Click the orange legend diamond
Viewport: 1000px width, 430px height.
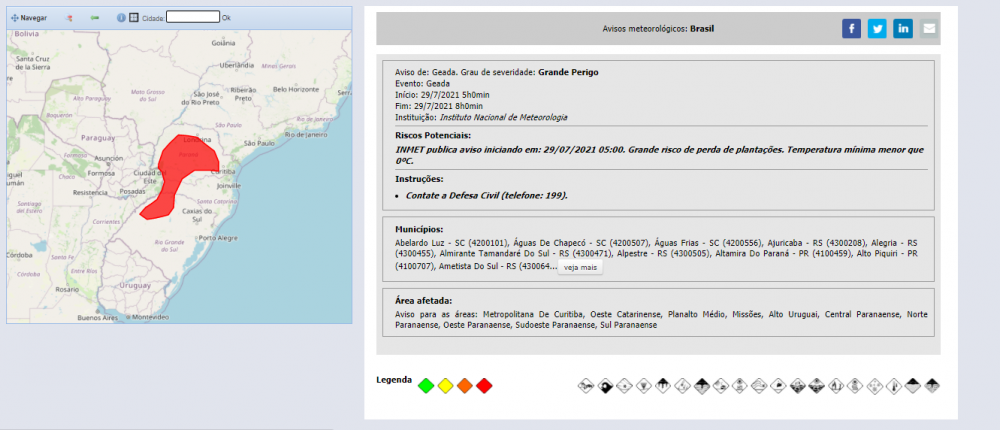click(465, 386)
